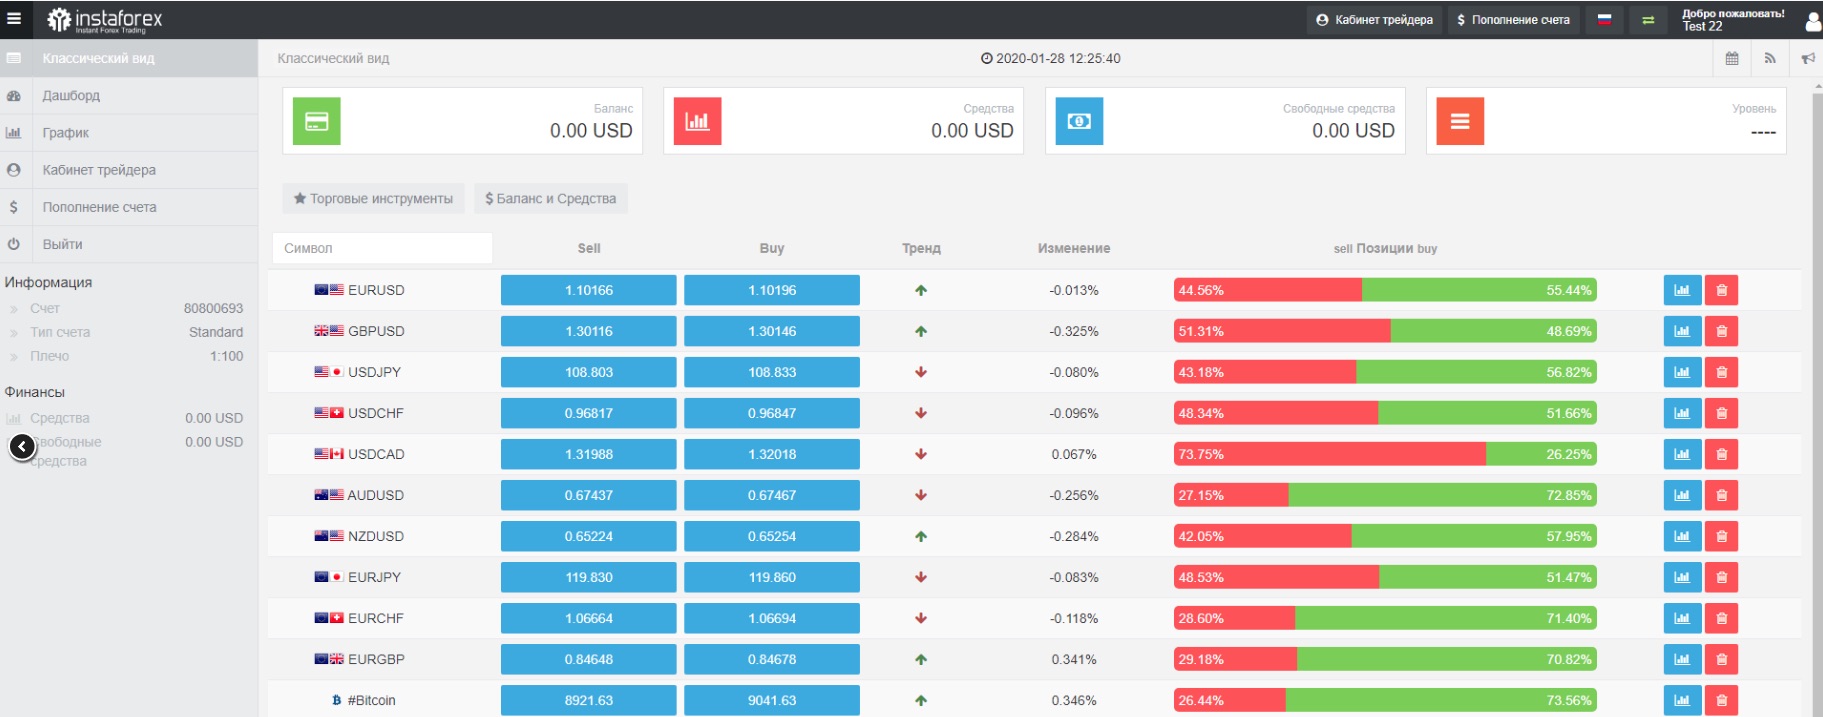The height and width of the screenshot is (717, 1823).
Task: Click the Изменение column header
Action: pyautogui.click(x=1074, y=248)
